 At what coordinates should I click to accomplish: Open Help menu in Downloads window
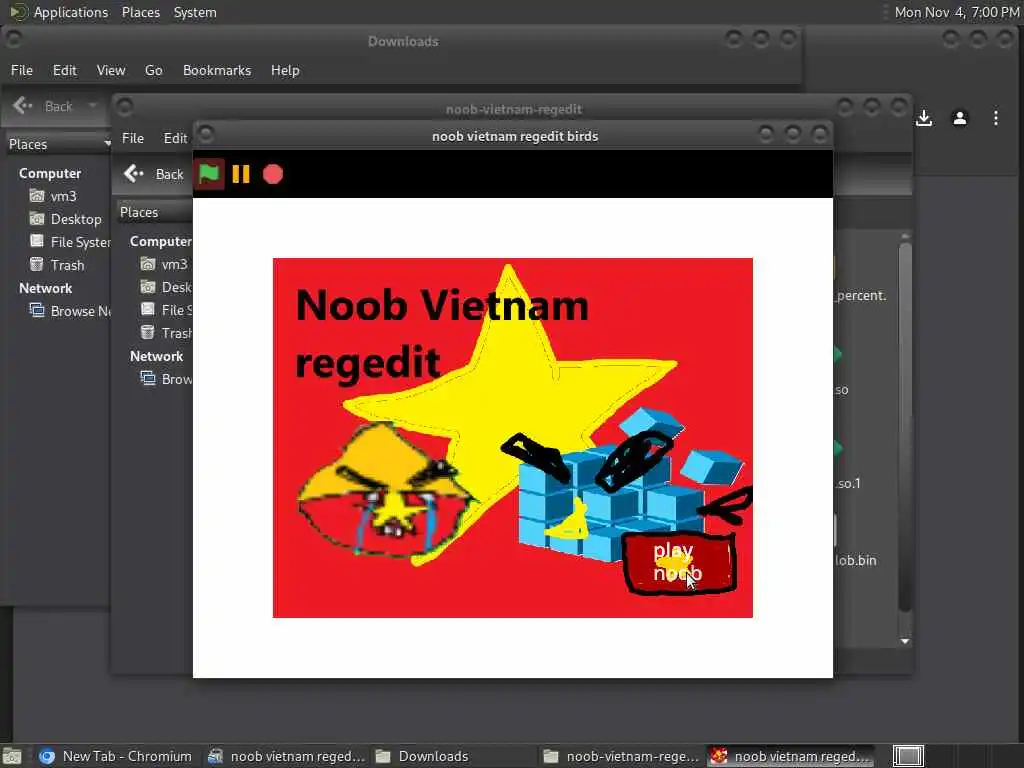[285, 70]
